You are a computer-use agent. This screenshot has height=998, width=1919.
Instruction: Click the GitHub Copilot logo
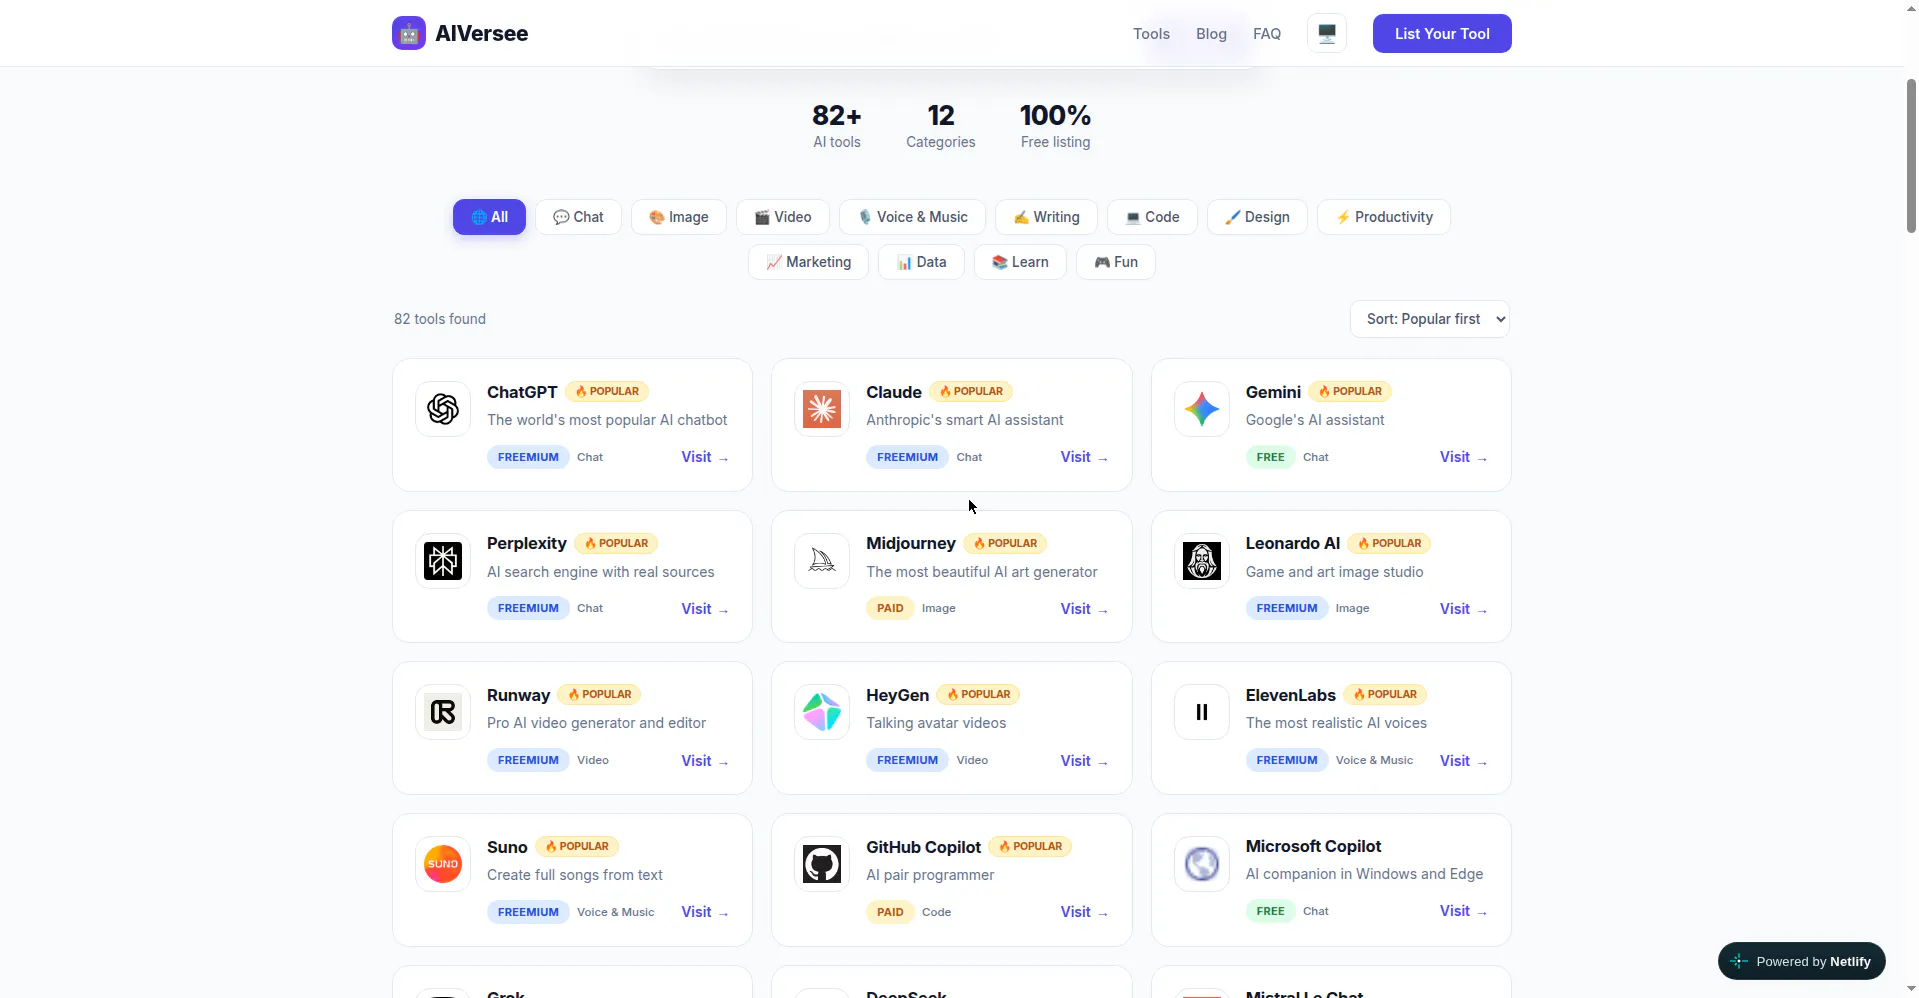pos(822,864)
